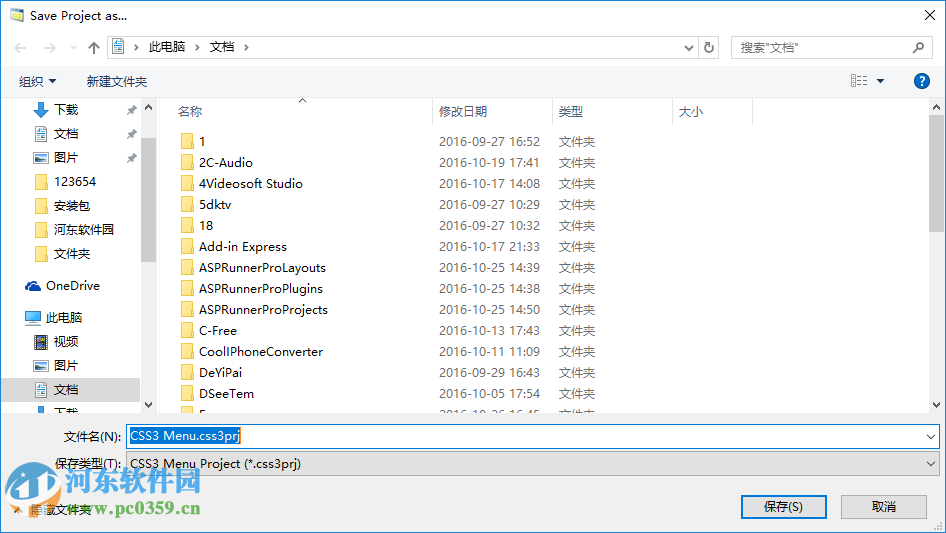
Task: Click pin icon next to pinned 文档
Action: [132, 134]
